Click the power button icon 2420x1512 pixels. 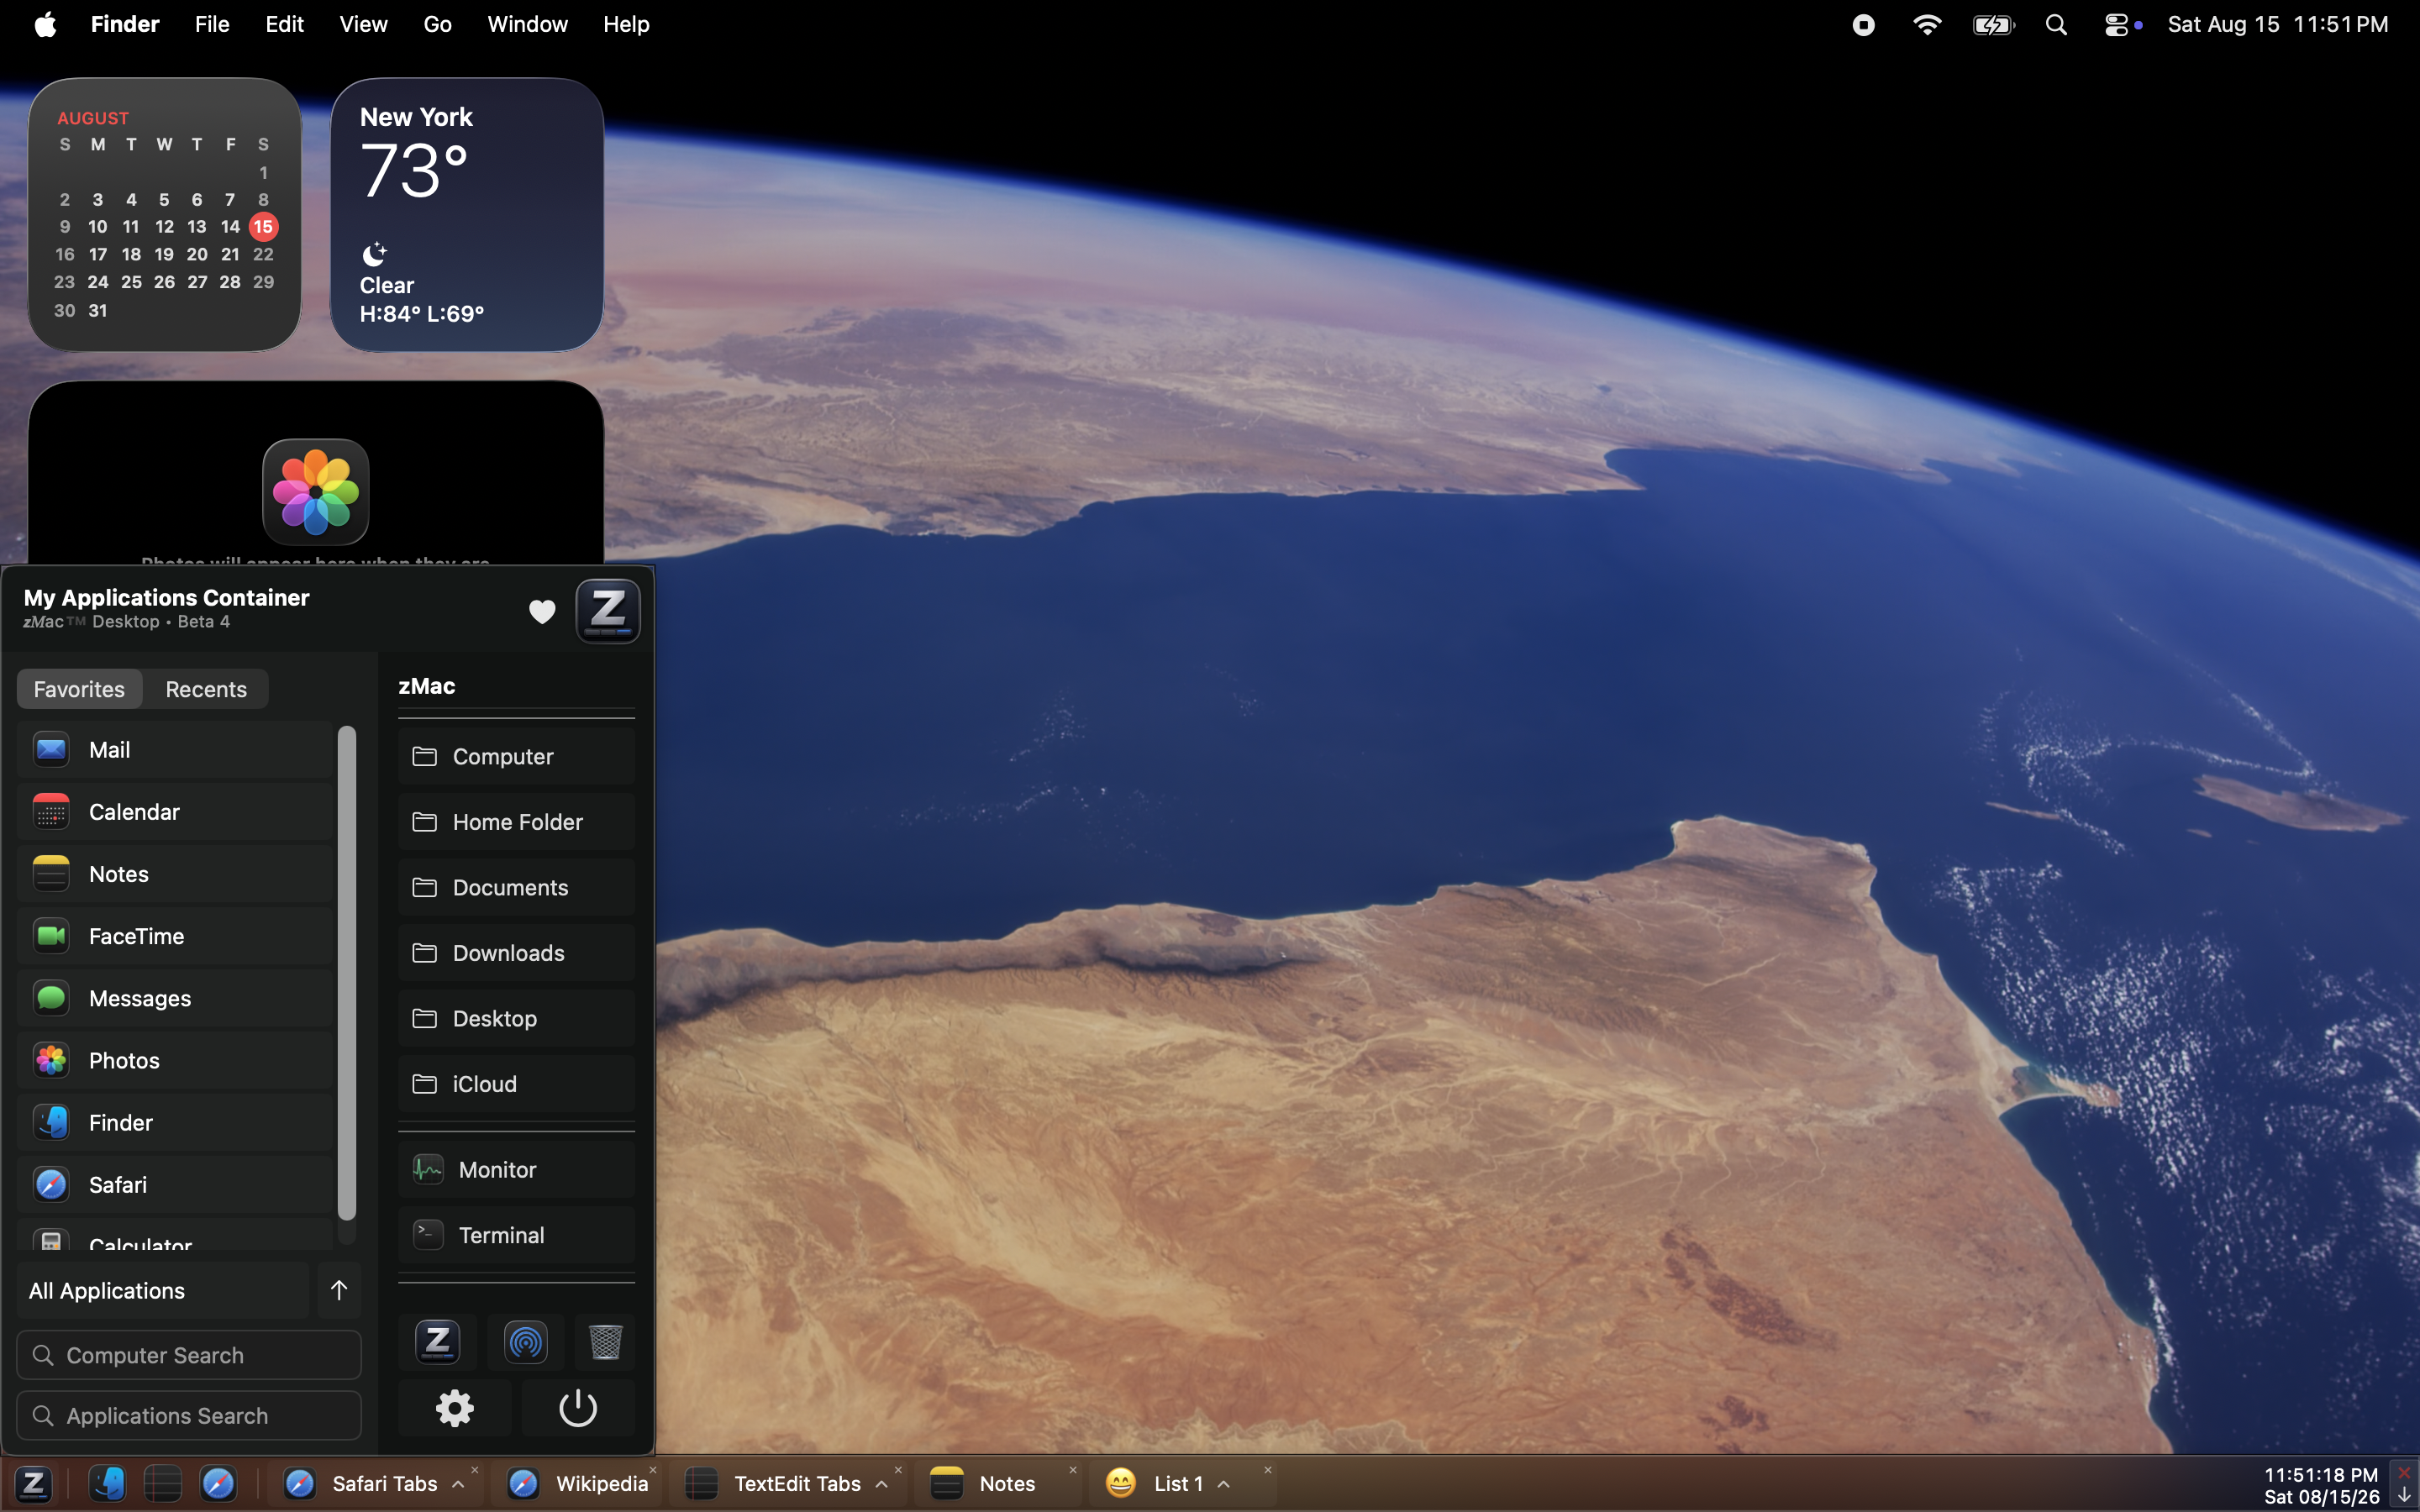click(578, 1408)
